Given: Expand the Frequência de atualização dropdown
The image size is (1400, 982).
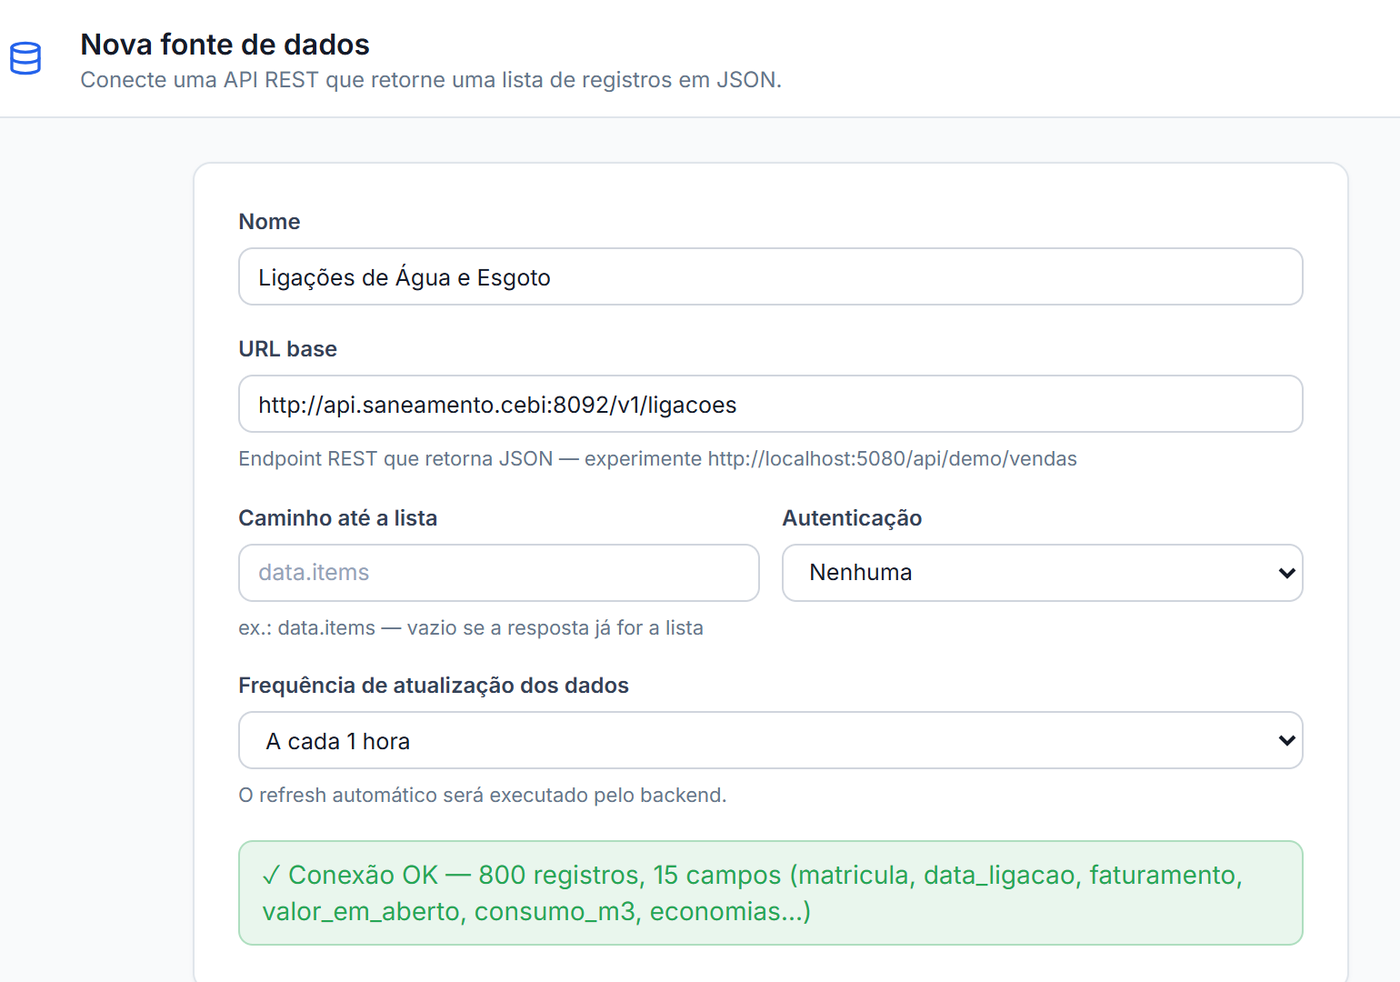Looking at the screenshot, I should pyautogui.click(x=770, y=740).
